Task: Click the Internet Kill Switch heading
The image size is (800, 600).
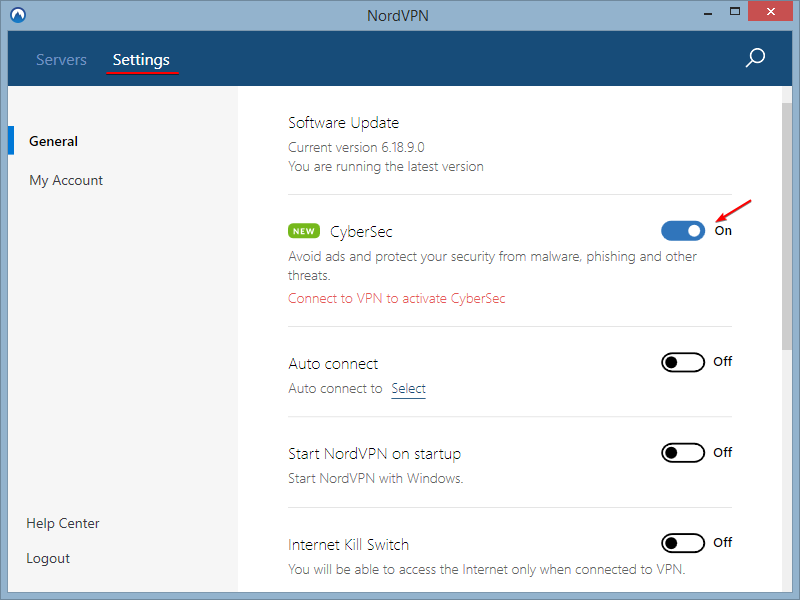Action: pos(348,545)
